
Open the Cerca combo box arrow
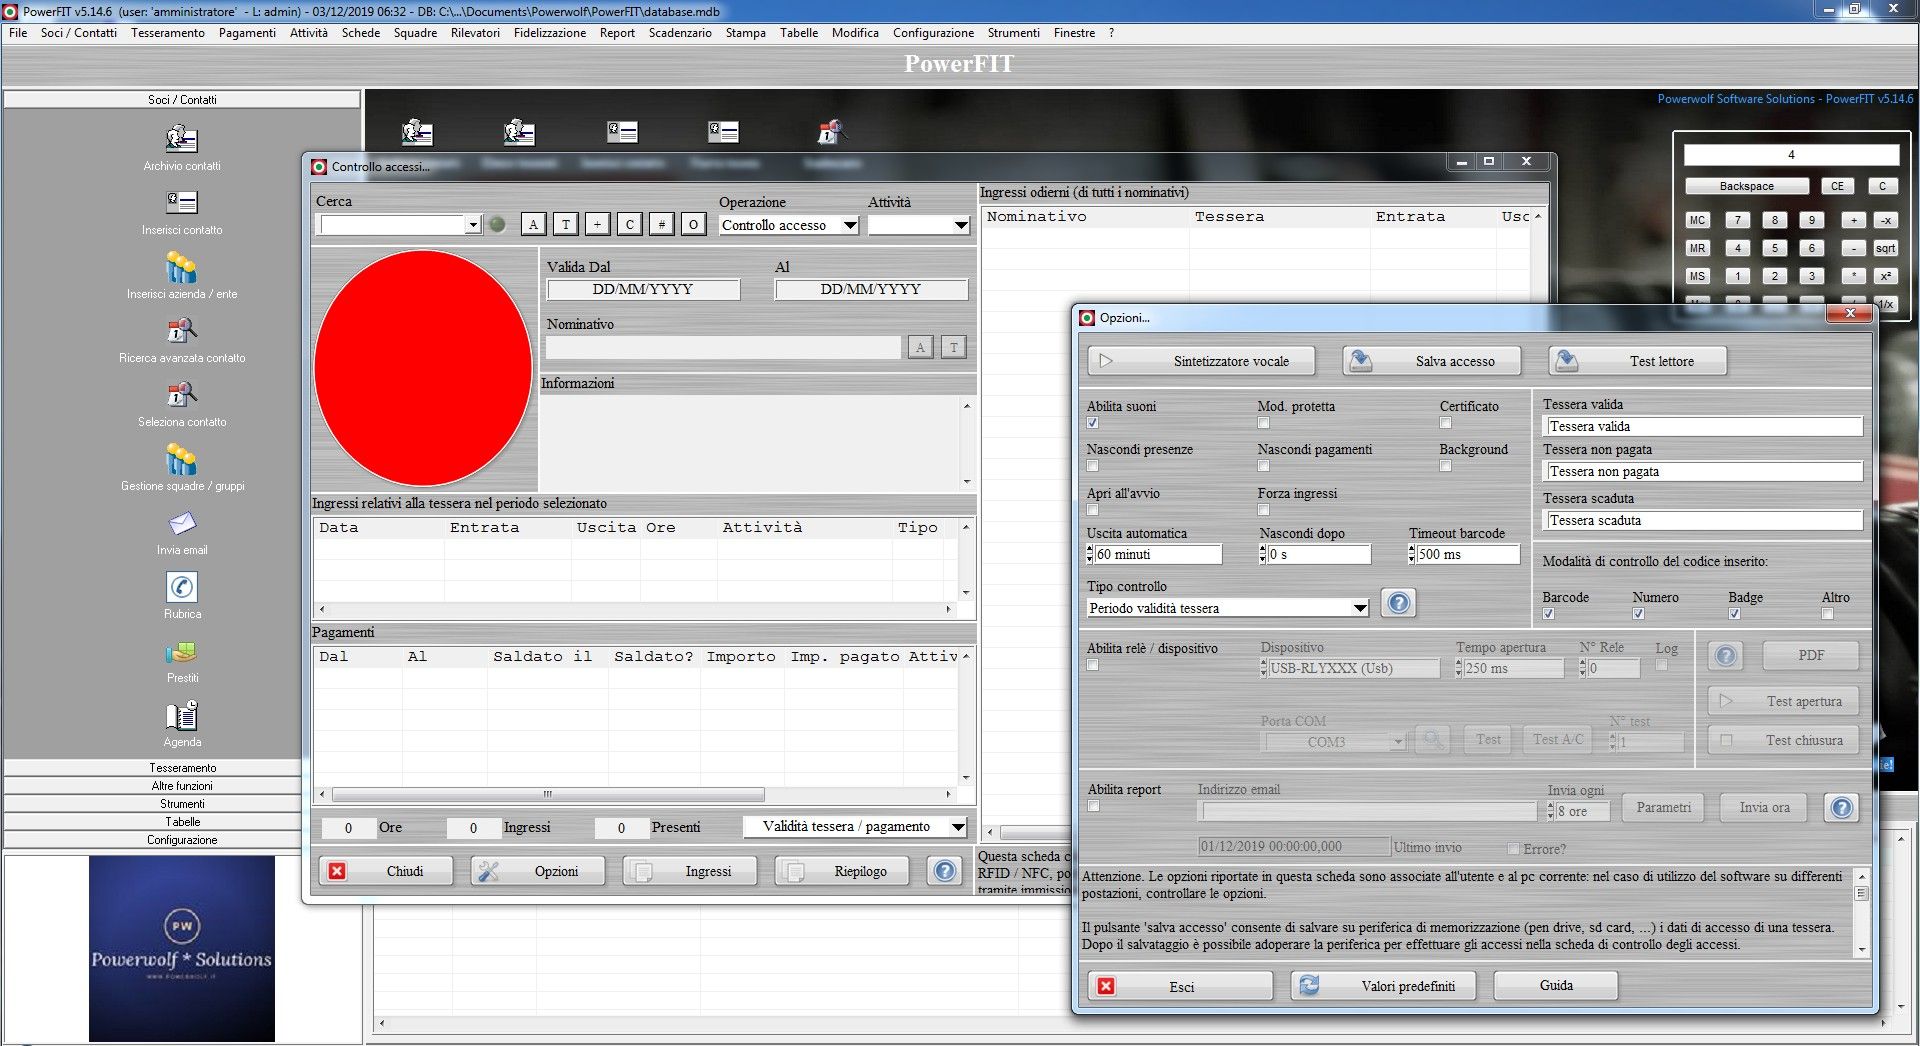[473, 225]
